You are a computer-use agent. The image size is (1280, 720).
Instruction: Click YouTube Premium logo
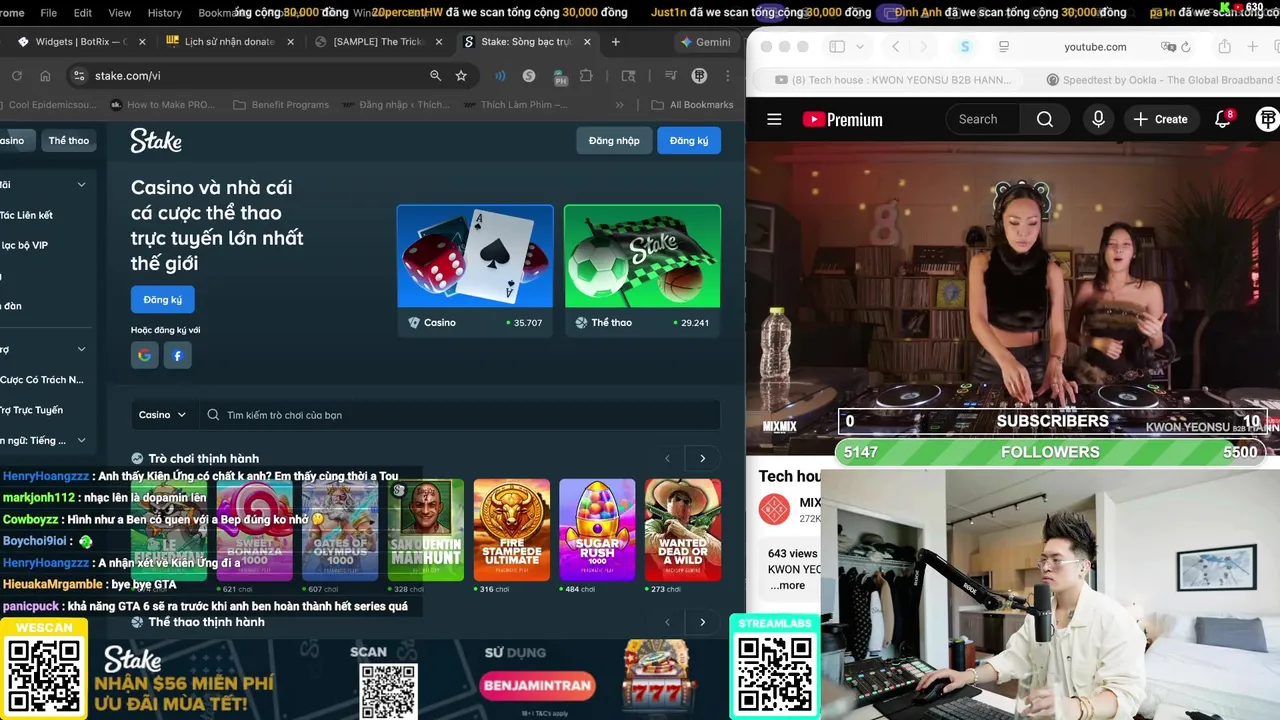pyautogui.click(x=842, y=119)
